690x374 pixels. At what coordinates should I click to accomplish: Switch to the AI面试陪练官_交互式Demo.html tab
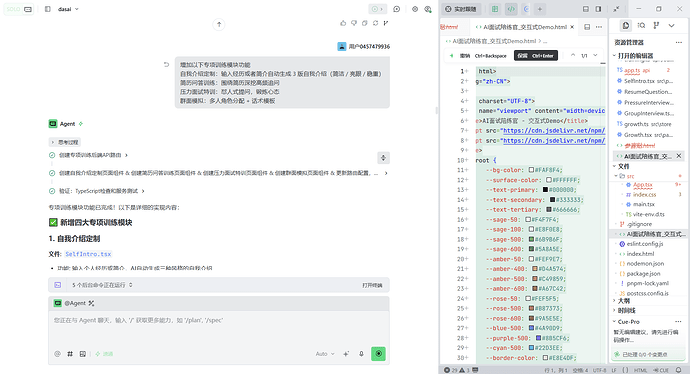pos(525,27)
